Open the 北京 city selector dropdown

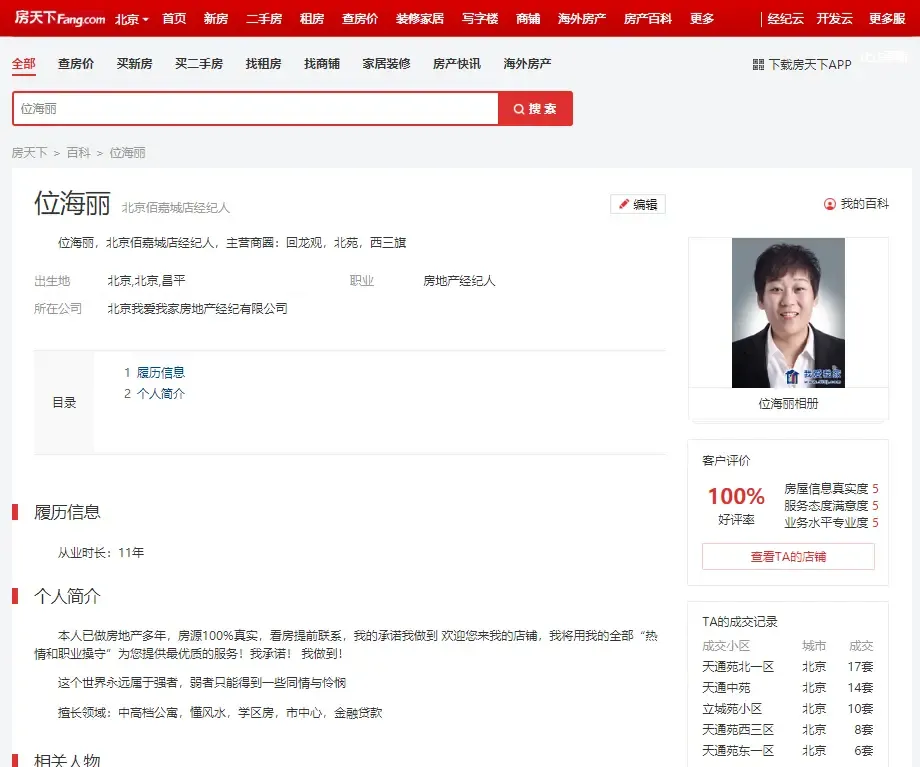(x=130, y=18)
